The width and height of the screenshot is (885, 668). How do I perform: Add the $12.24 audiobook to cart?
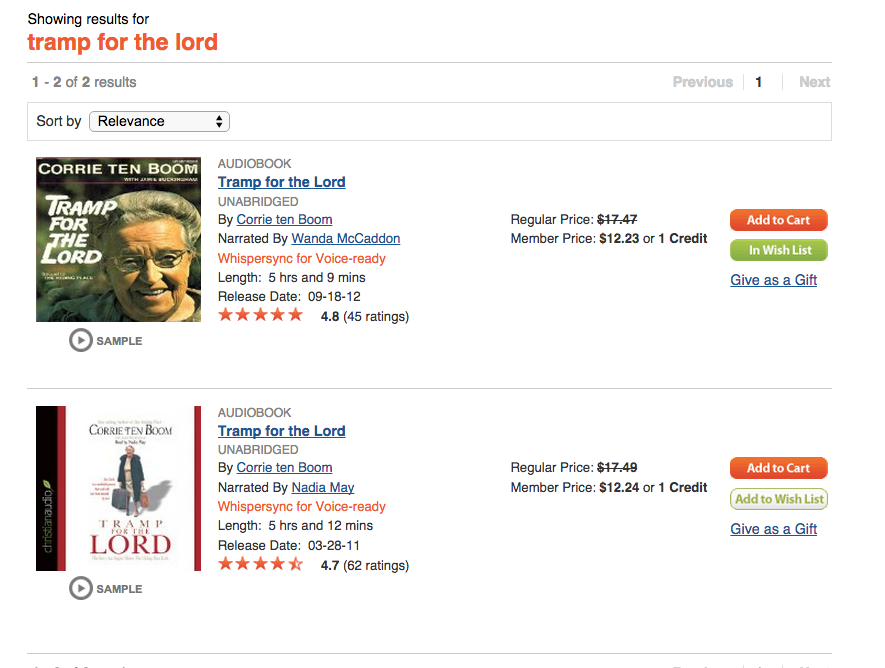[778, 468]
